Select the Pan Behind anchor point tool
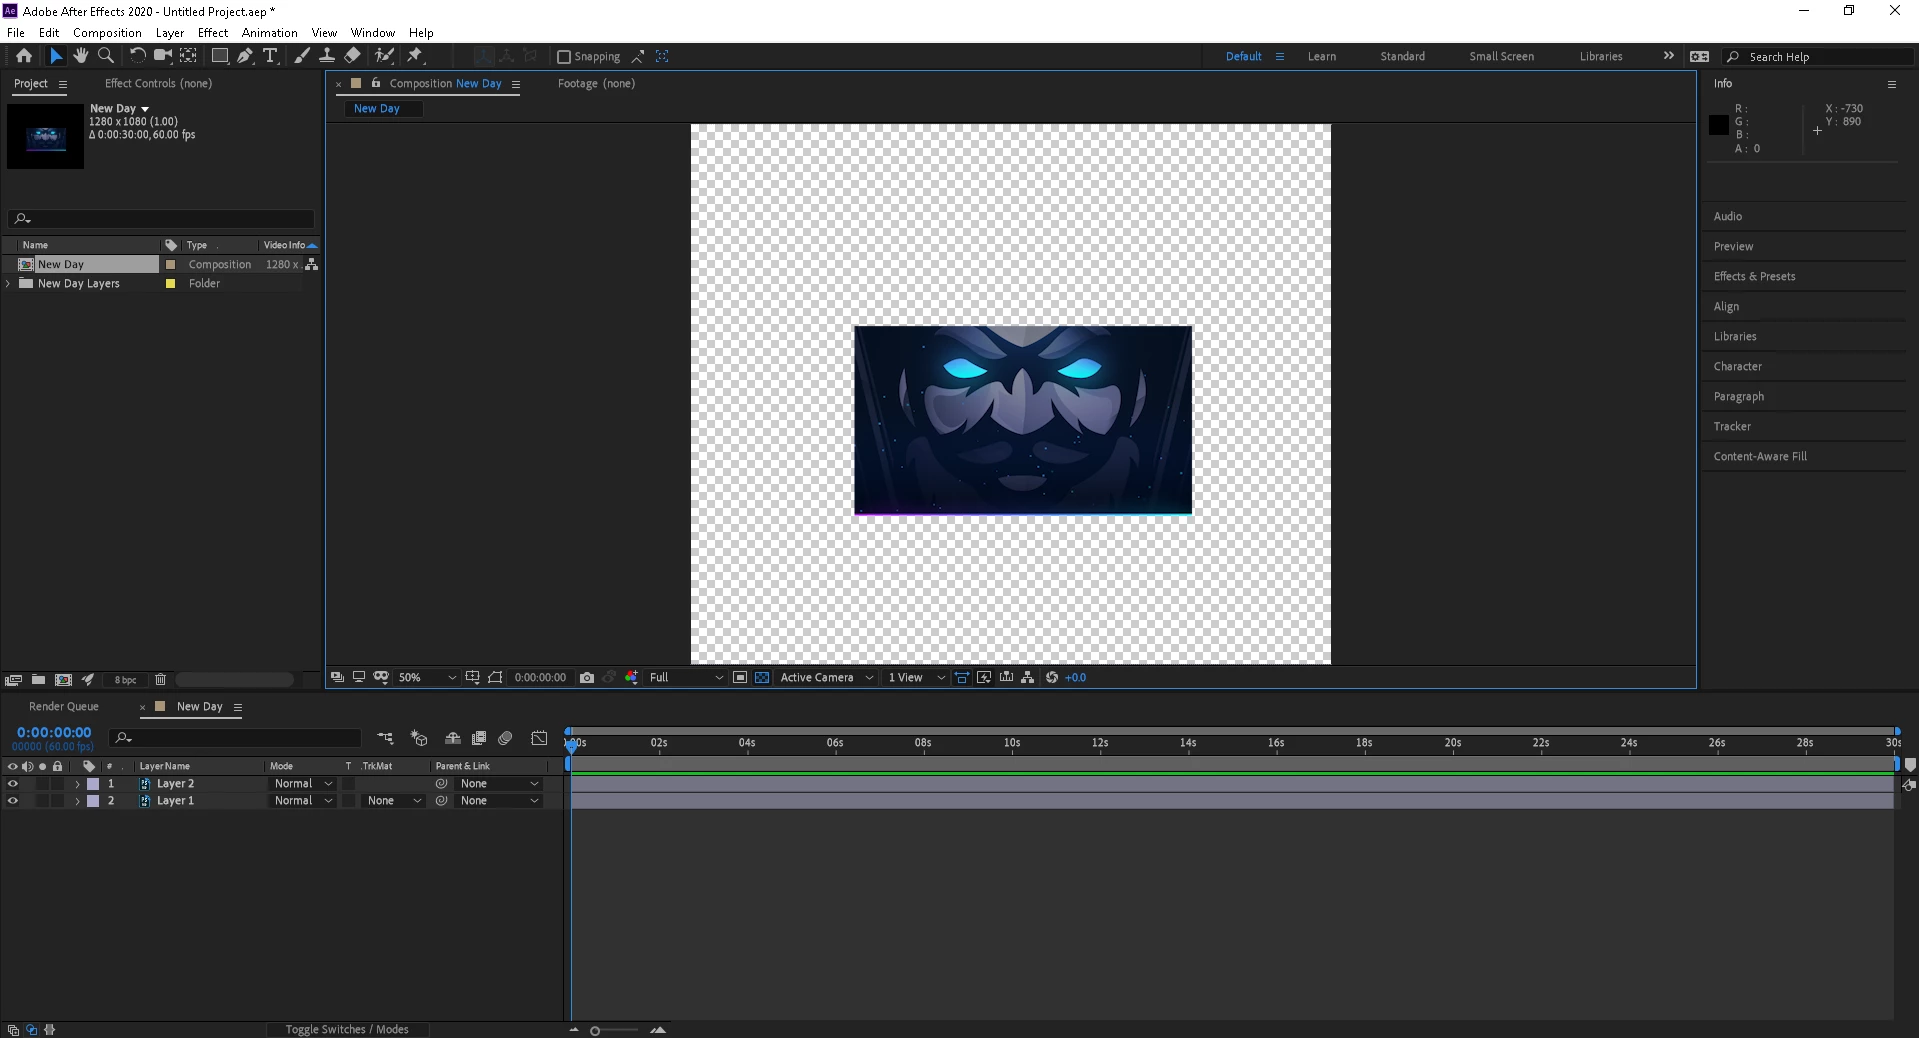1919x1038 pixels. (x=187, y=56)
